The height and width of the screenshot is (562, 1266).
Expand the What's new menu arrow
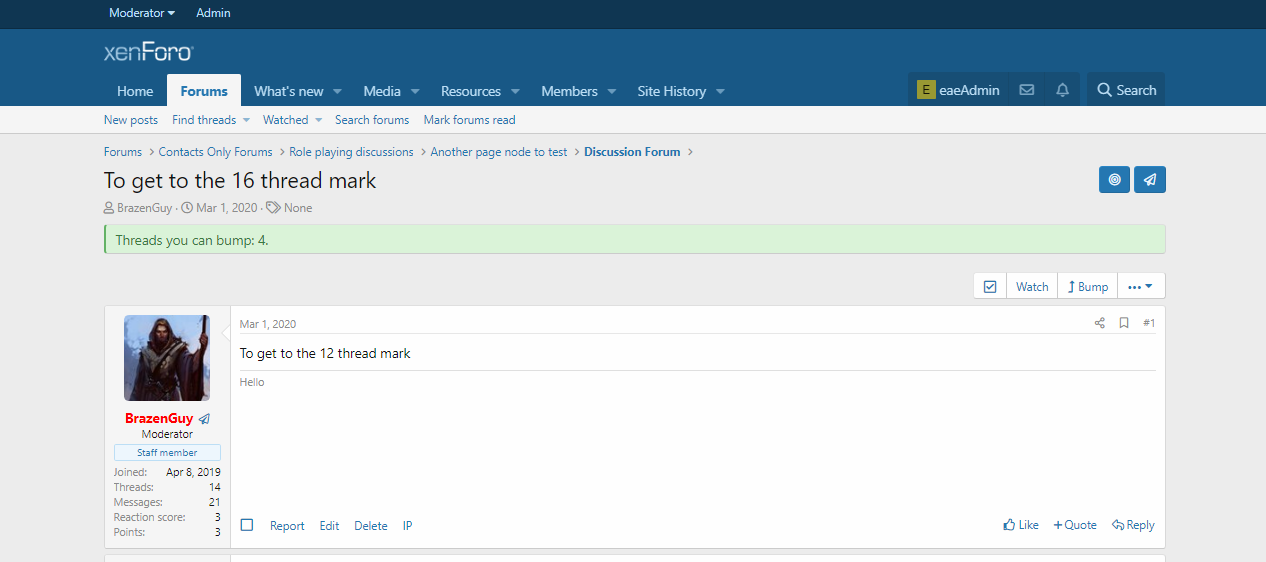(337, 91)
